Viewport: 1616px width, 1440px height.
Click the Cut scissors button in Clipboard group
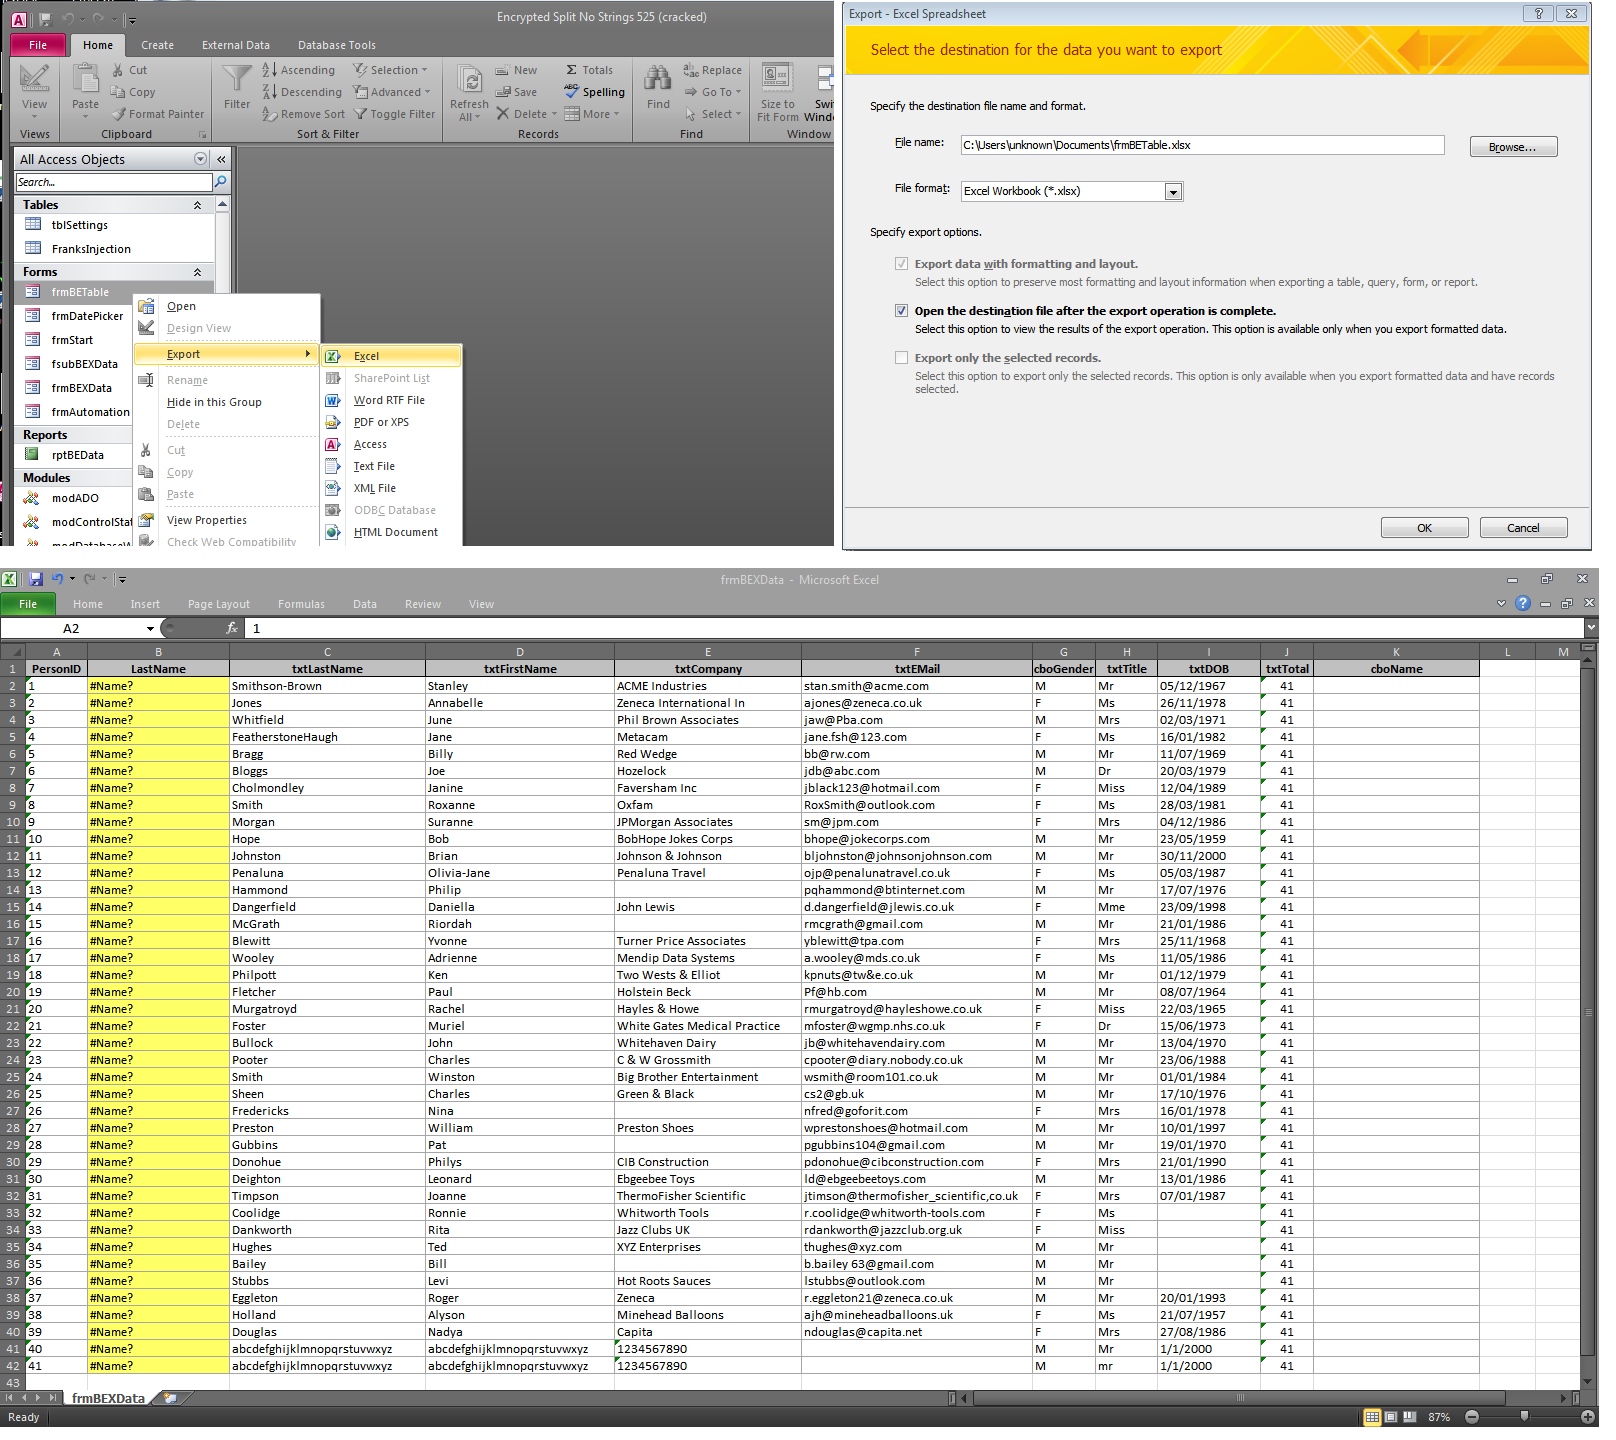click(x=129, y=70)
